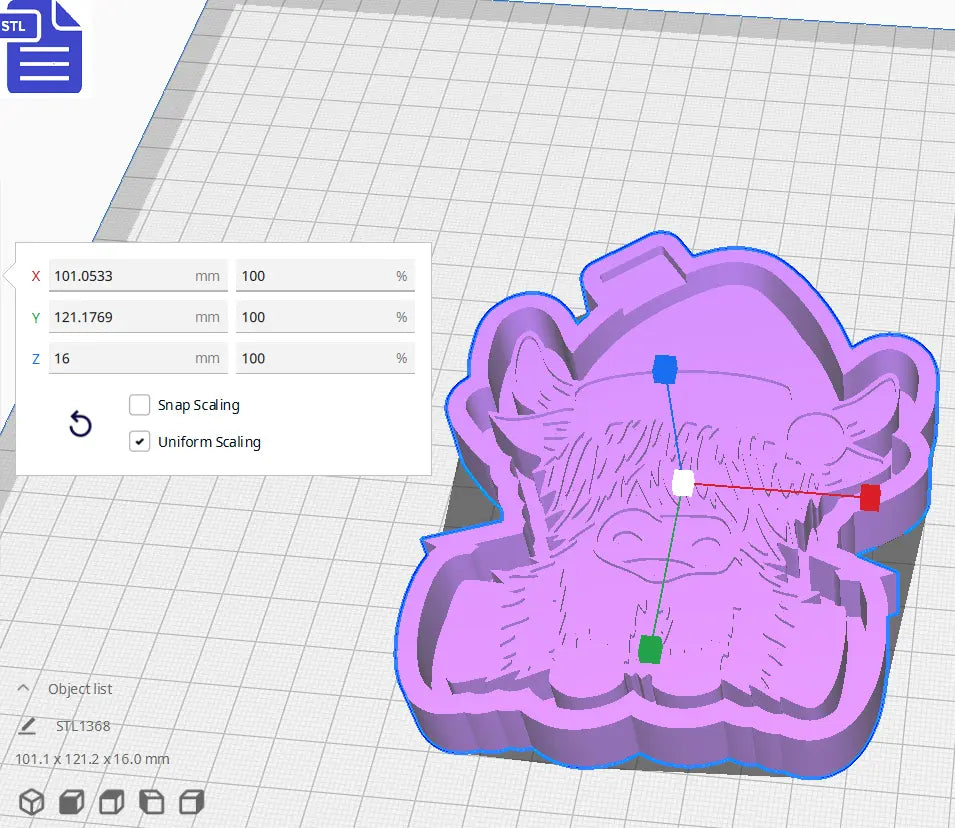The height and width of the screenshot is (828, 955).
Task: Click the blue Z-axis scale handle
Action: point(663,369)
